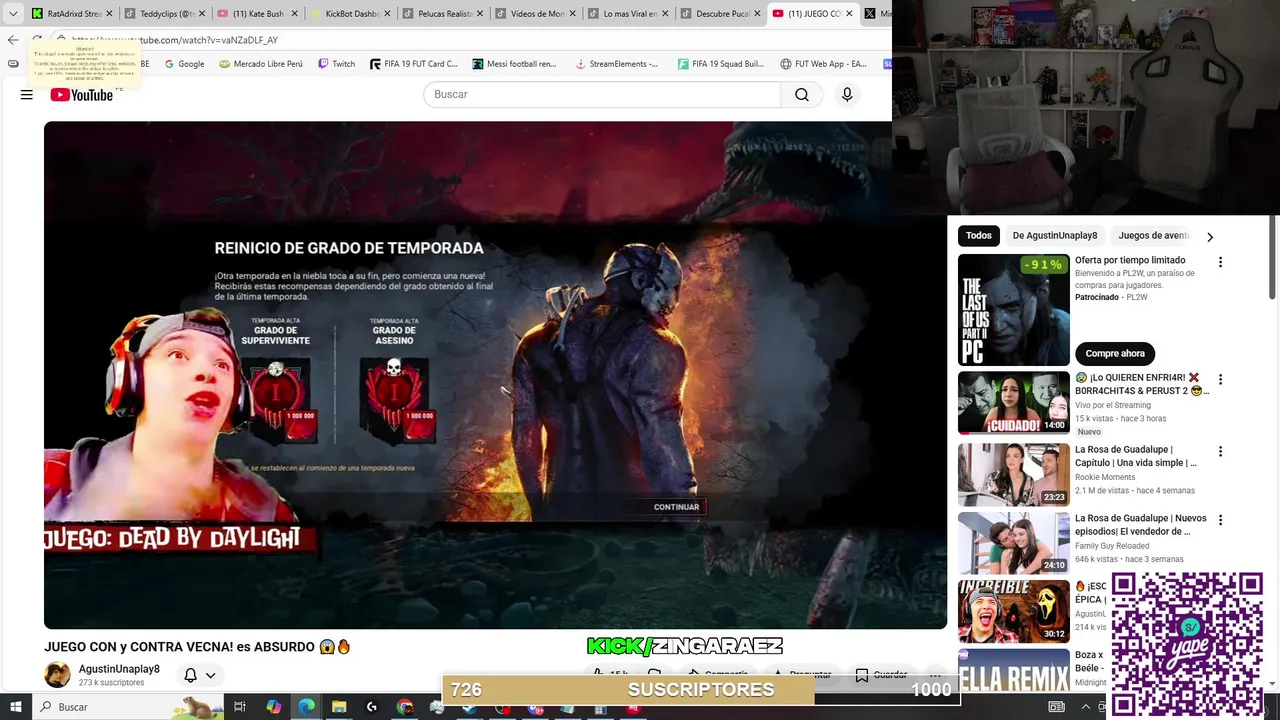
Task: Close the active JUEGO CON tab
Action: tap(850, 14)
